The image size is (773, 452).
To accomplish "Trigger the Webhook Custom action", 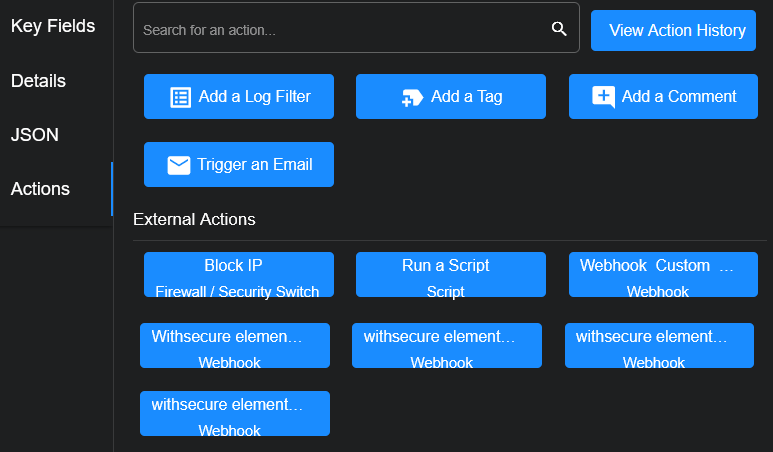I will click(x=663, y=275).
